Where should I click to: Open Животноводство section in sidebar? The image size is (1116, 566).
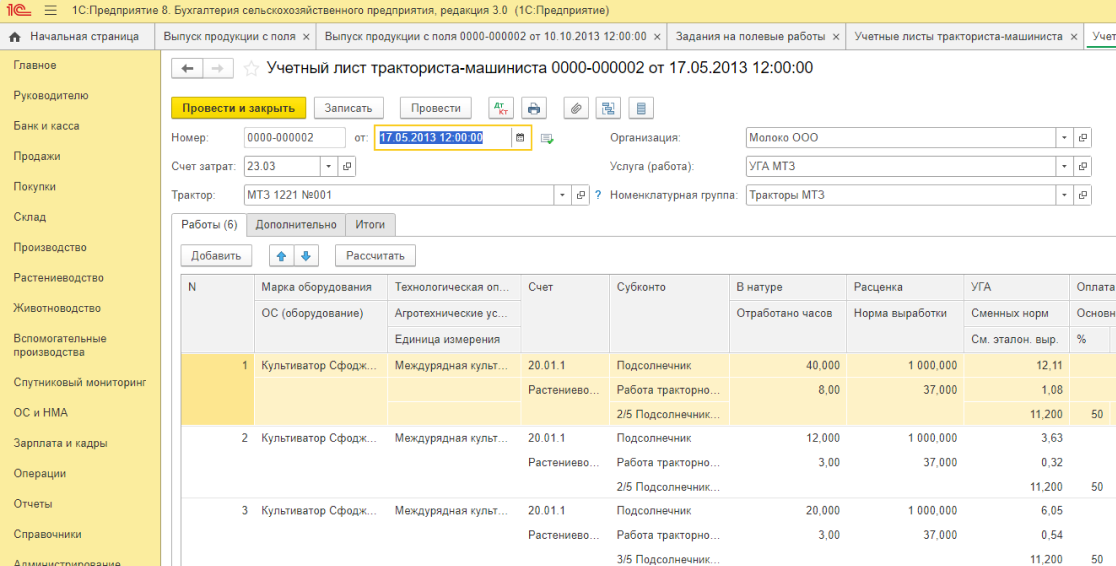[57, 308]
